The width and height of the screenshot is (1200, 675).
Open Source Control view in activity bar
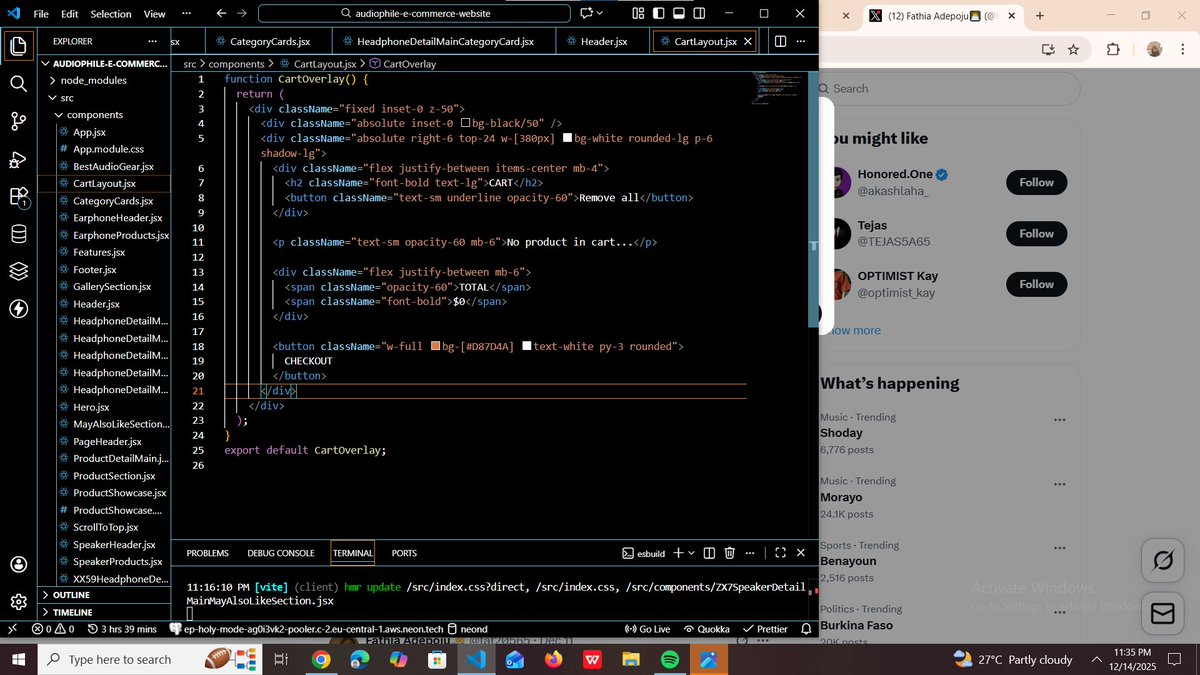click(18, 121)
